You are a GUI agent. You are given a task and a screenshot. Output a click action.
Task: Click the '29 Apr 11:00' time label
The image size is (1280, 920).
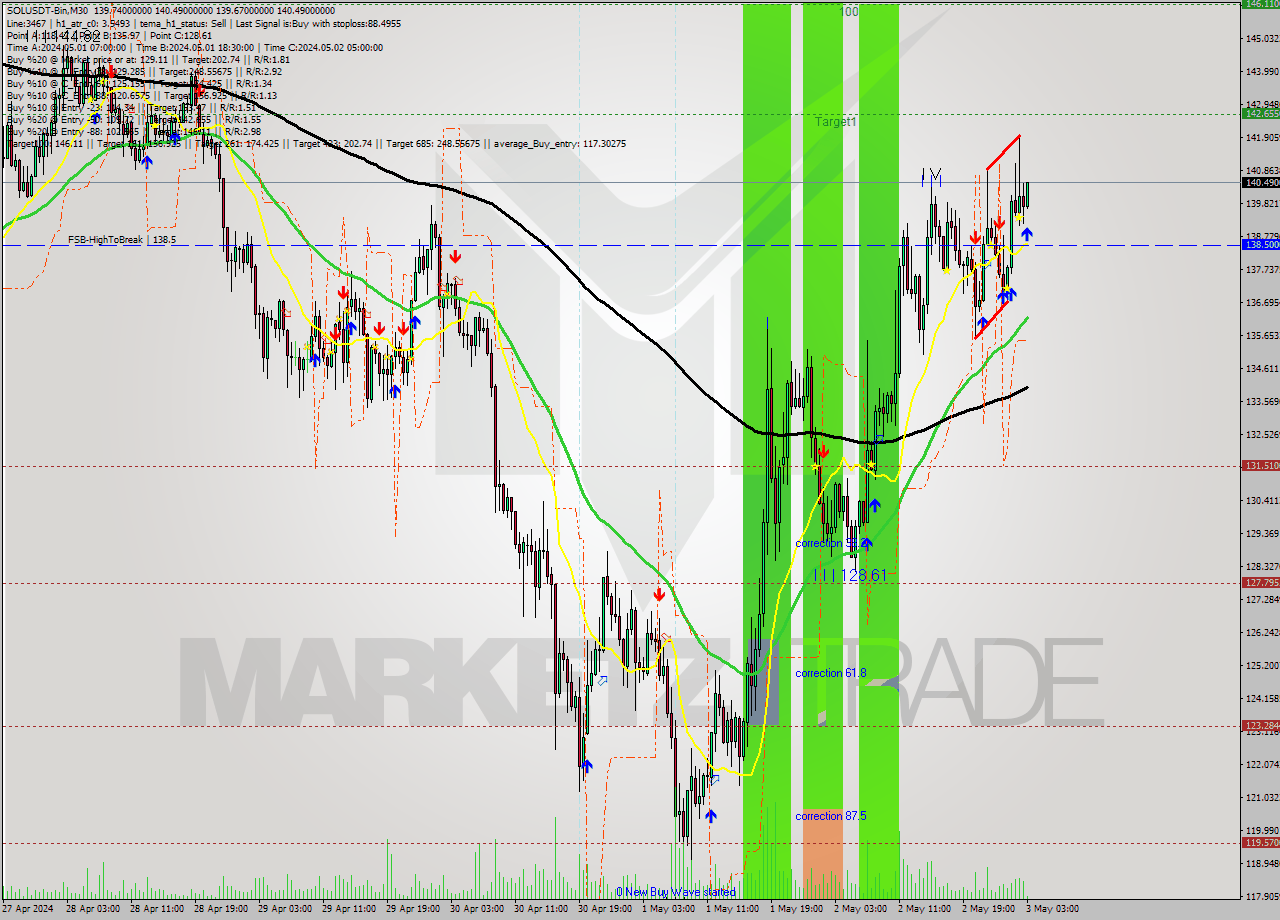(351, 909)
